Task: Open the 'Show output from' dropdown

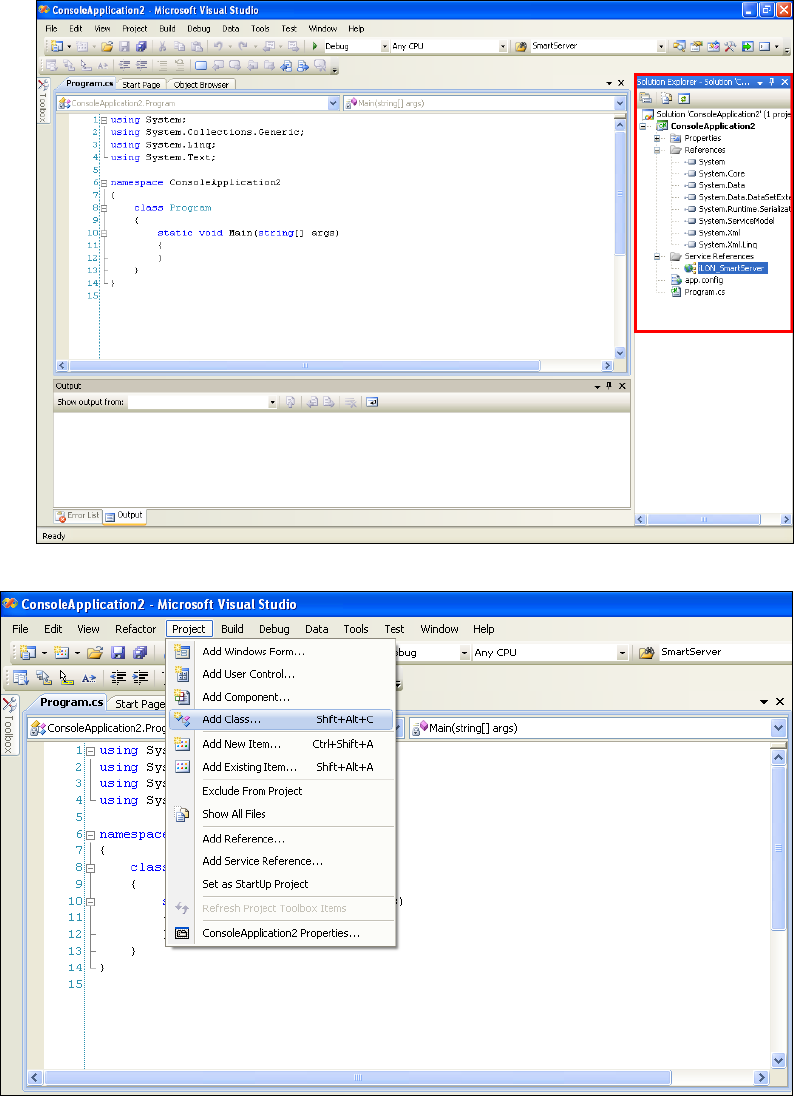Action: pyautogui.click(x=273, y=402)
